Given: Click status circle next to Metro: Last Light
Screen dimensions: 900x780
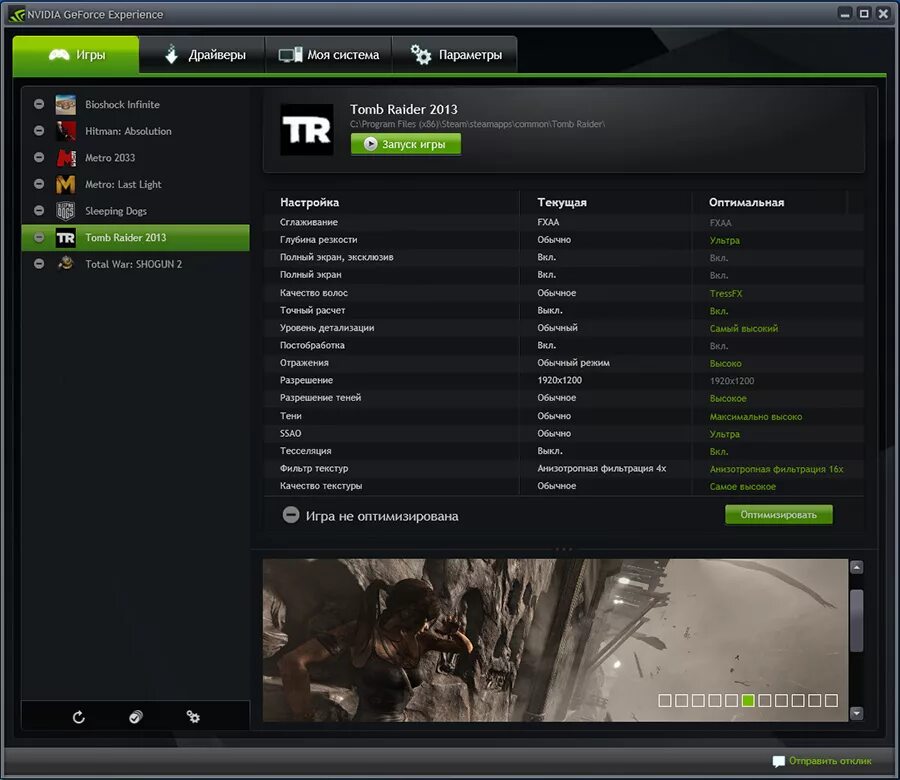Looking at the screenshot, I should coord(39,184).
